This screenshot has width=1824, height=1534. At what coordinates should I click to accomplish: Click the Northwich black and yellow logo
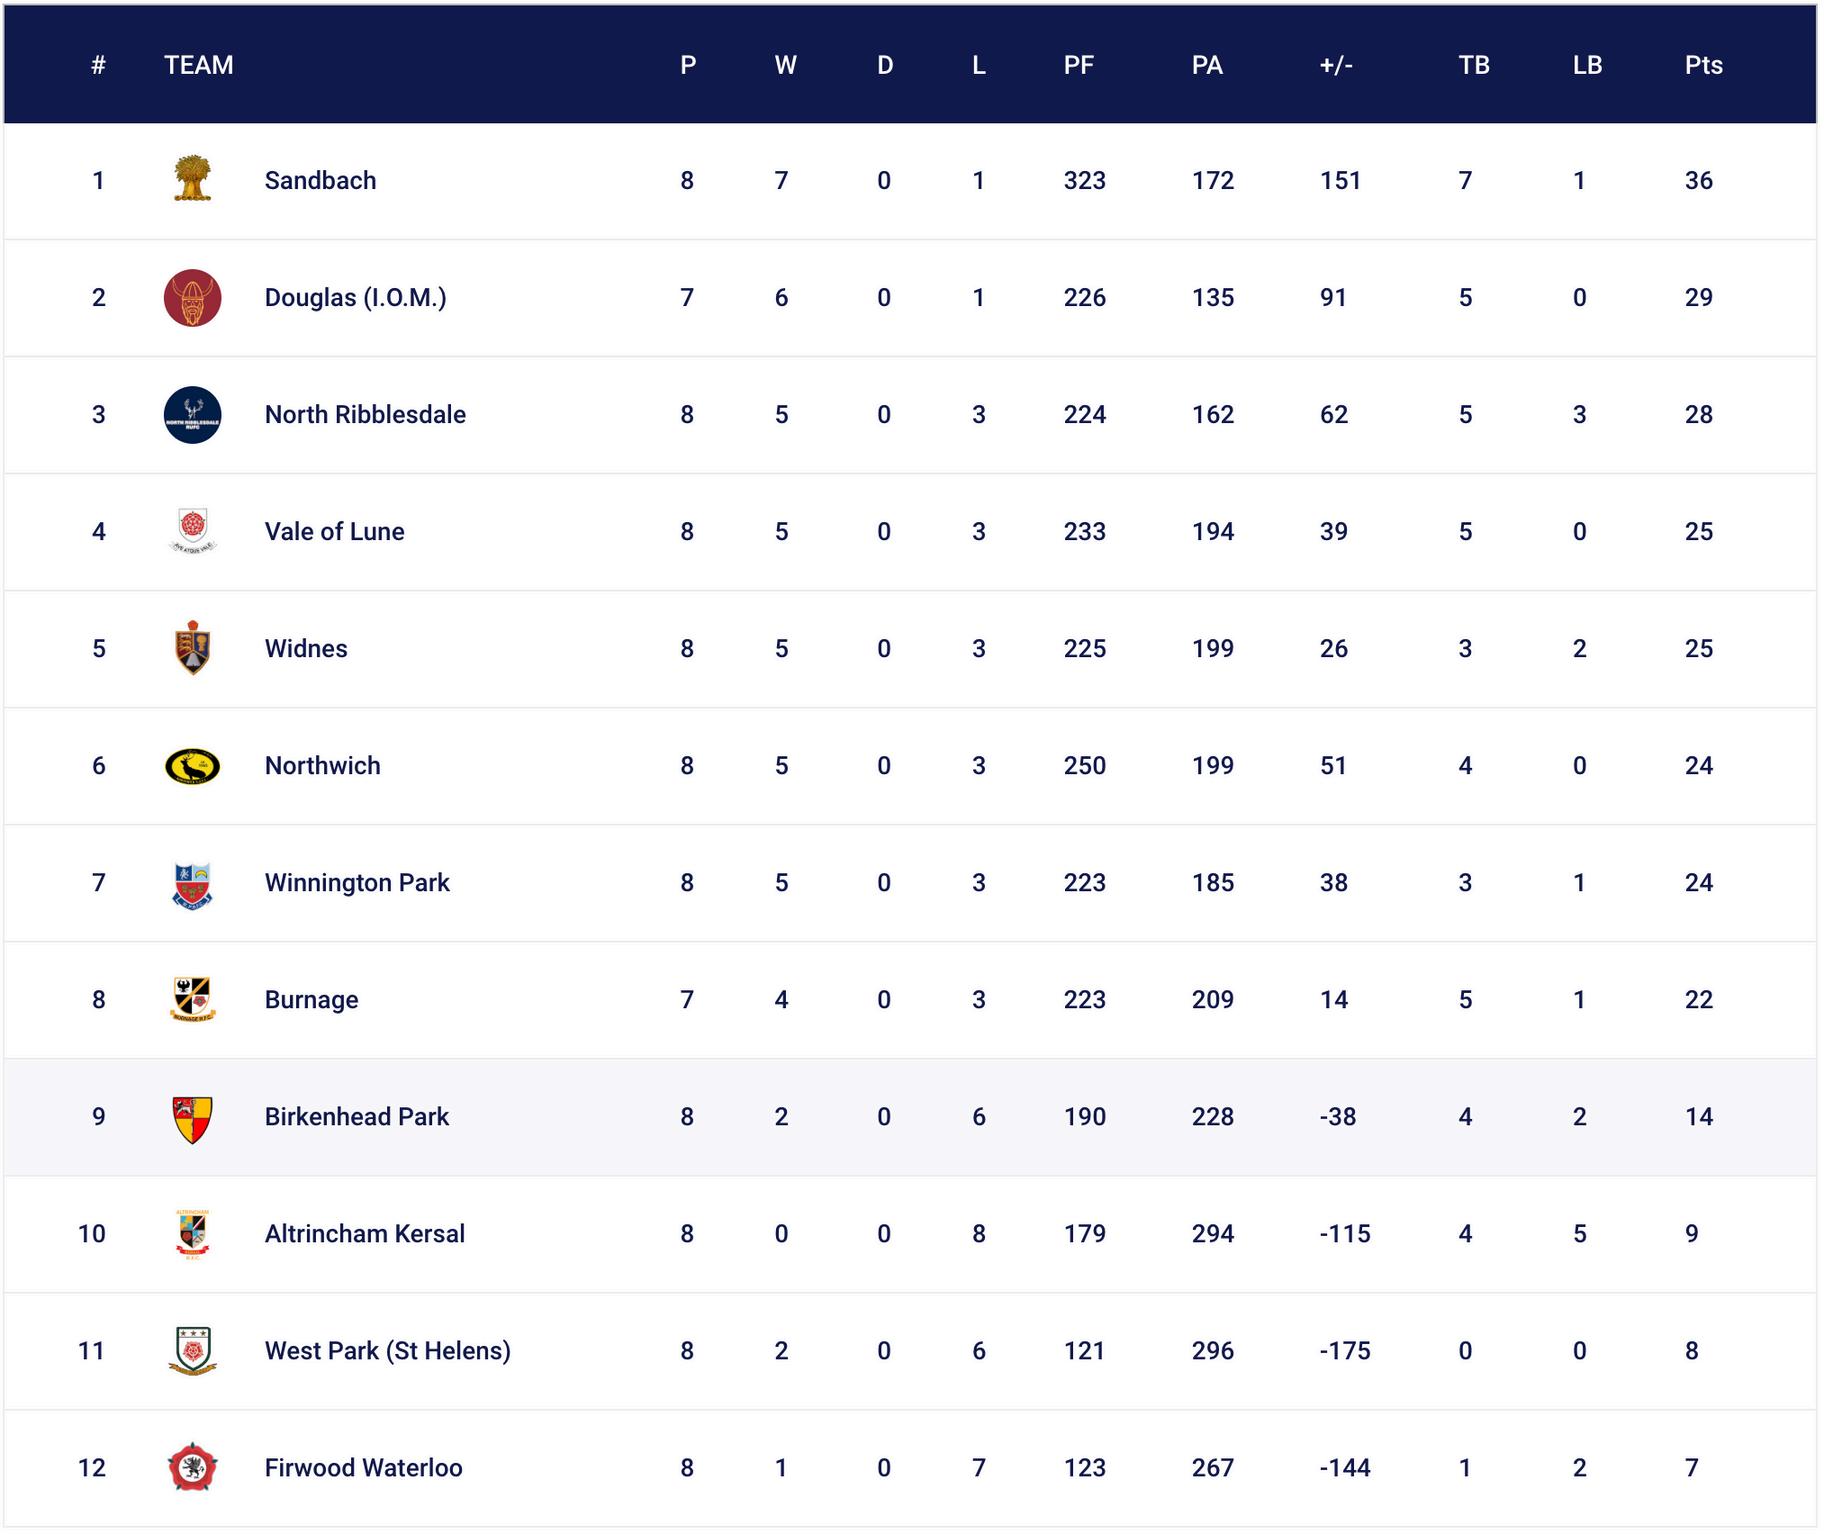click(x=192, y=766)
